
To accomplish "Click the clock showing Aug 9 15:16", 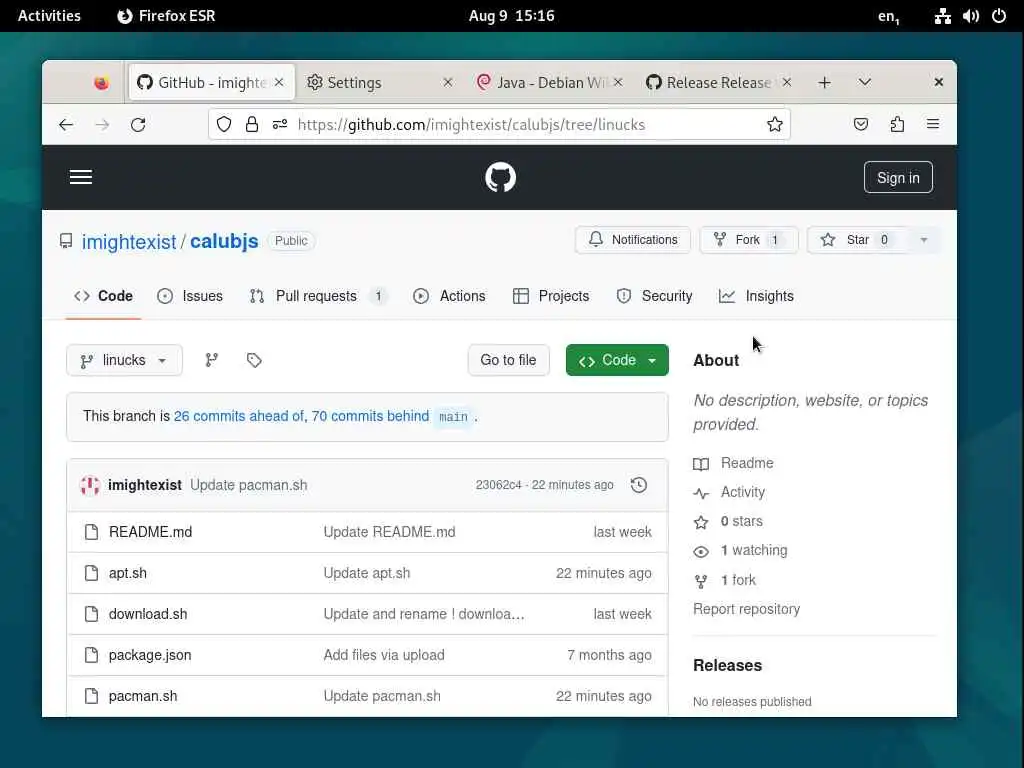I will point(511,16).
